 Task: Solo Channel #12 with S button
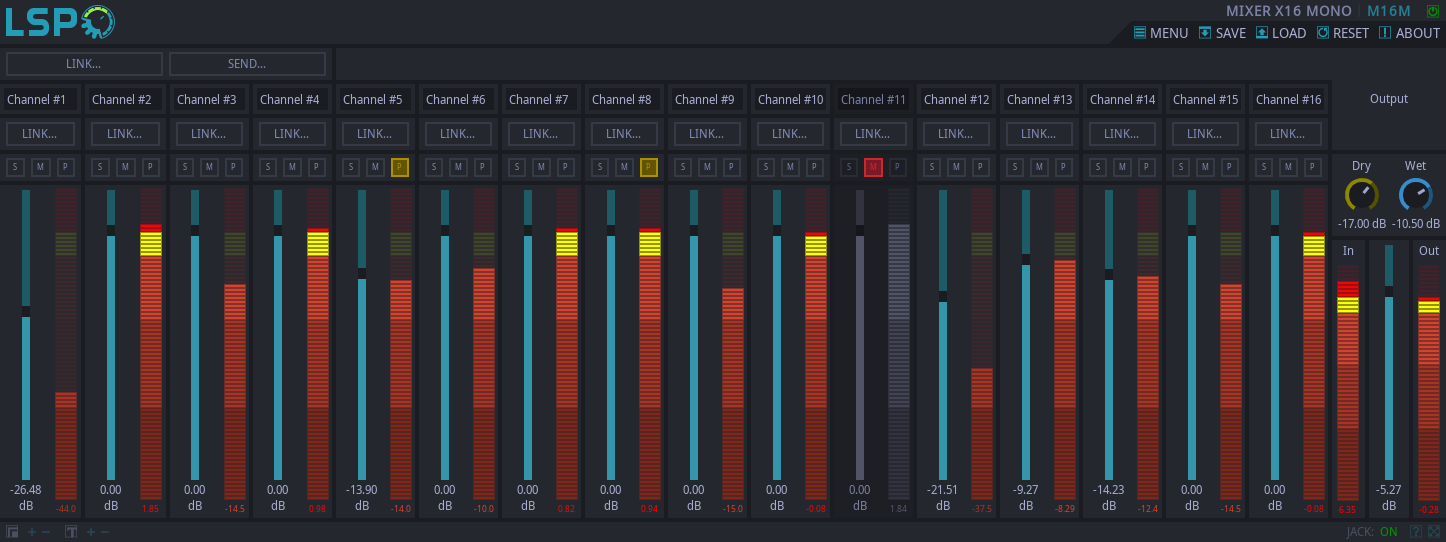pos(932,167)
